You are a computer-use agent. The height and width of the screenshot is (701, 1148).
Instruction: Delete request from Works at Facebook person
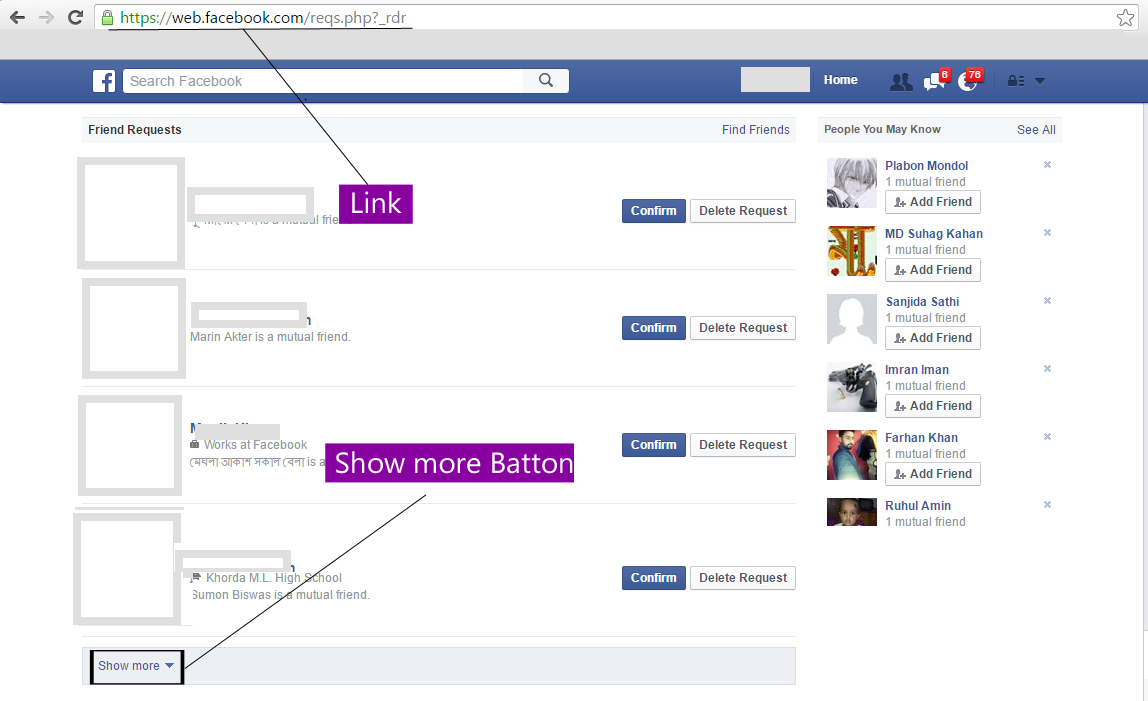(742, 445)
